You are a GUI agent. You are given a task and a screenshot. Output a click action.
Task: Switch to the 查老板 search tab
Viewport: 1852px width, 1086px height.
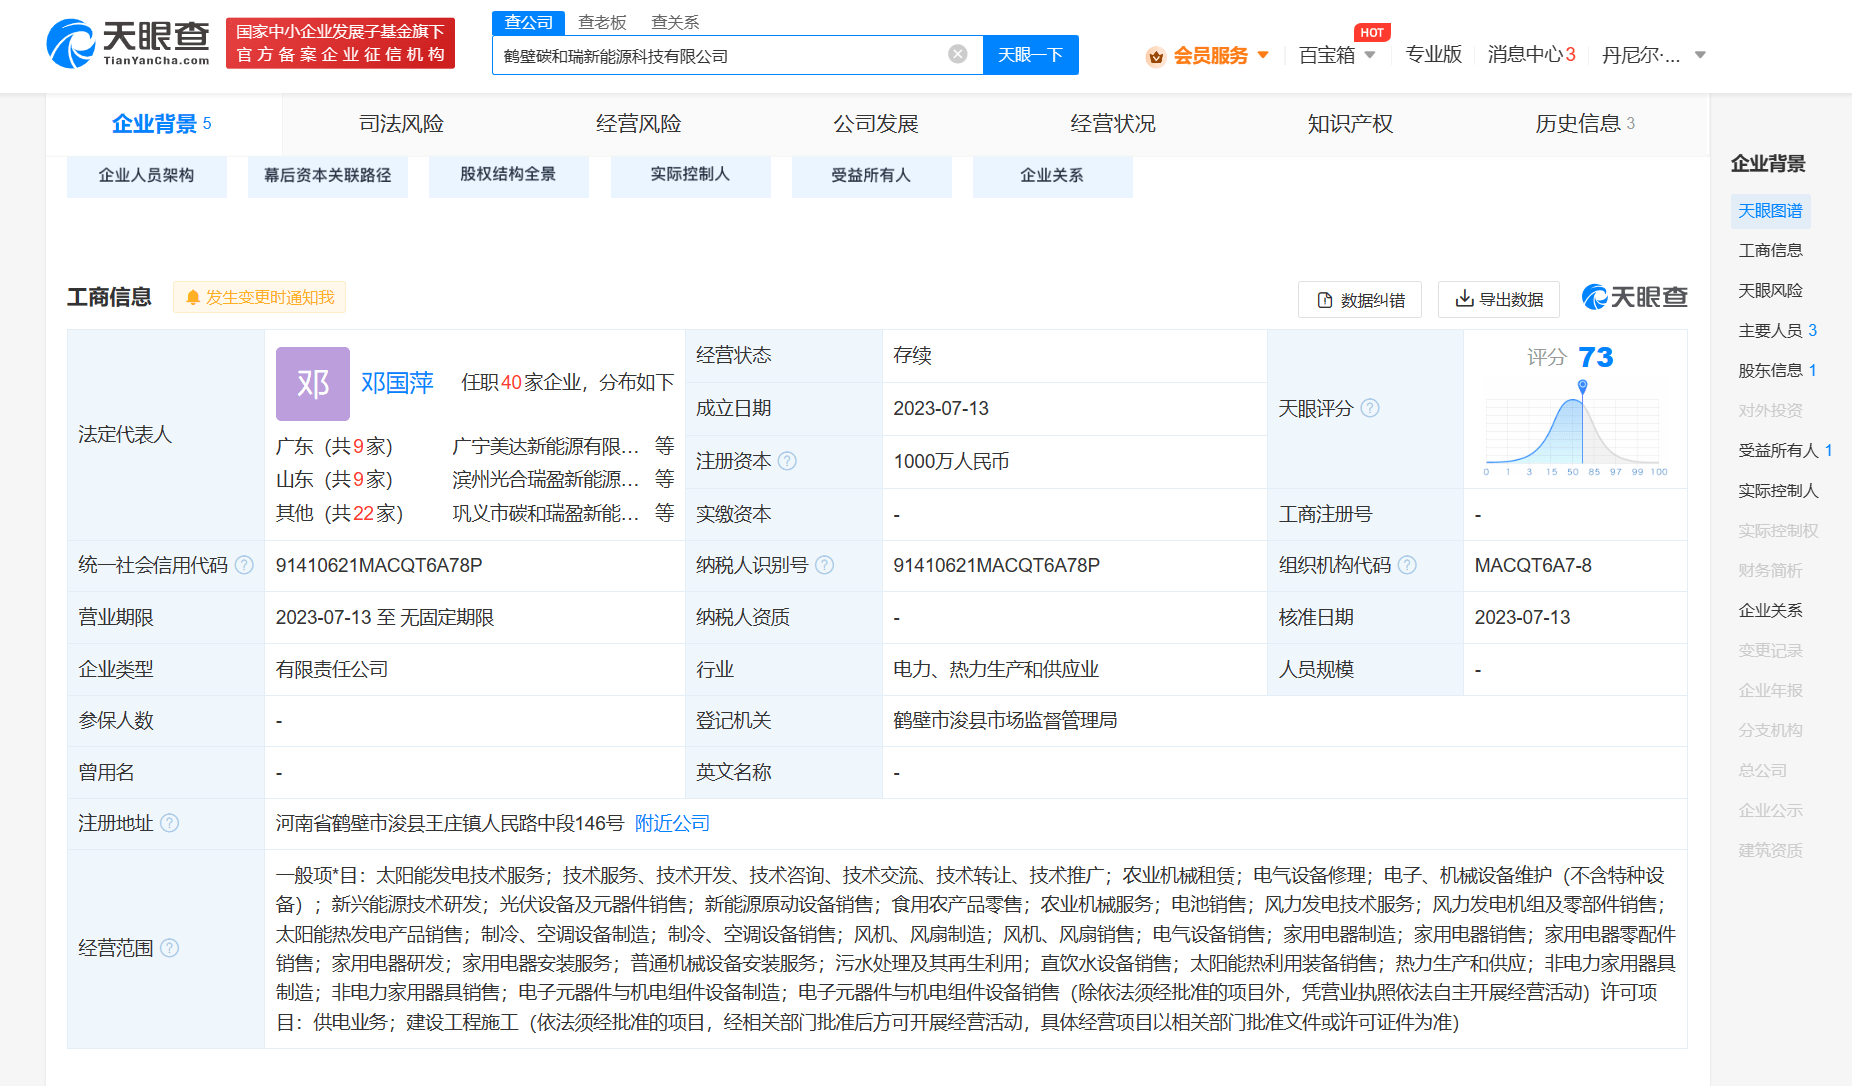(x=602, y=22)
